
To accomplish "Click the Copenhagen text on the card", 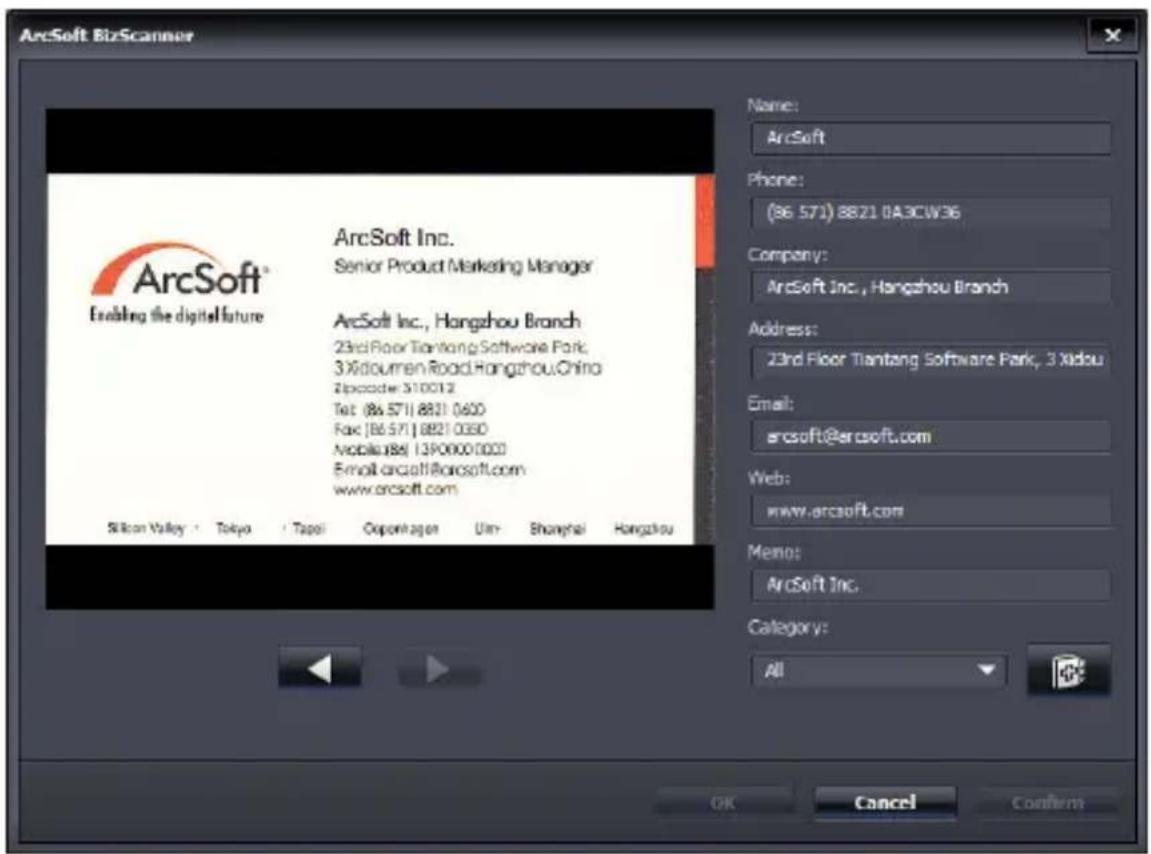I will [401, 529].
